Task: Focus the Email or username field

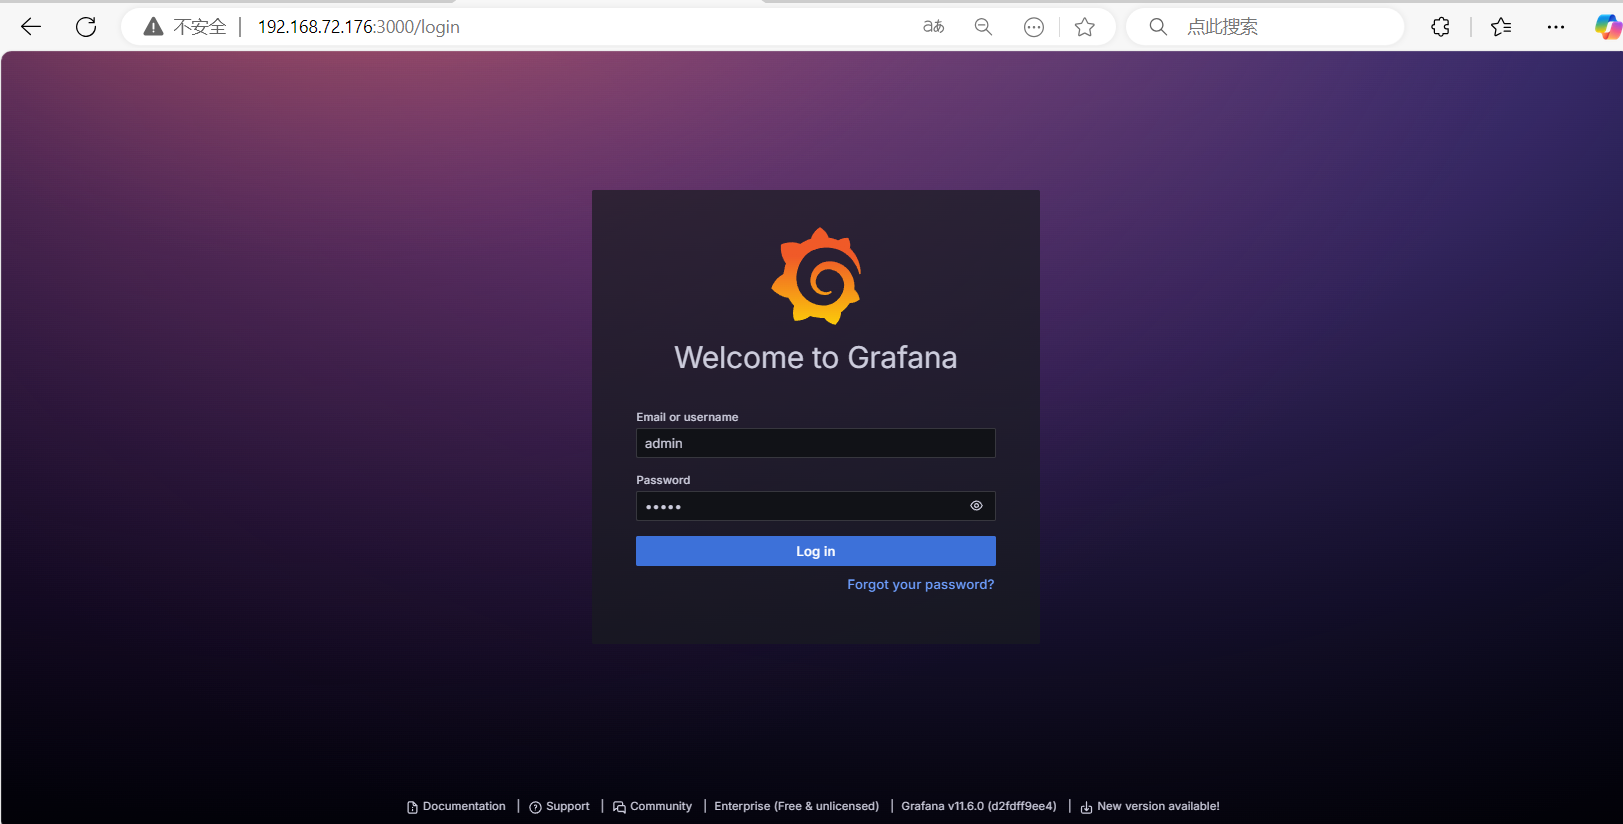Action: point(816,443)
